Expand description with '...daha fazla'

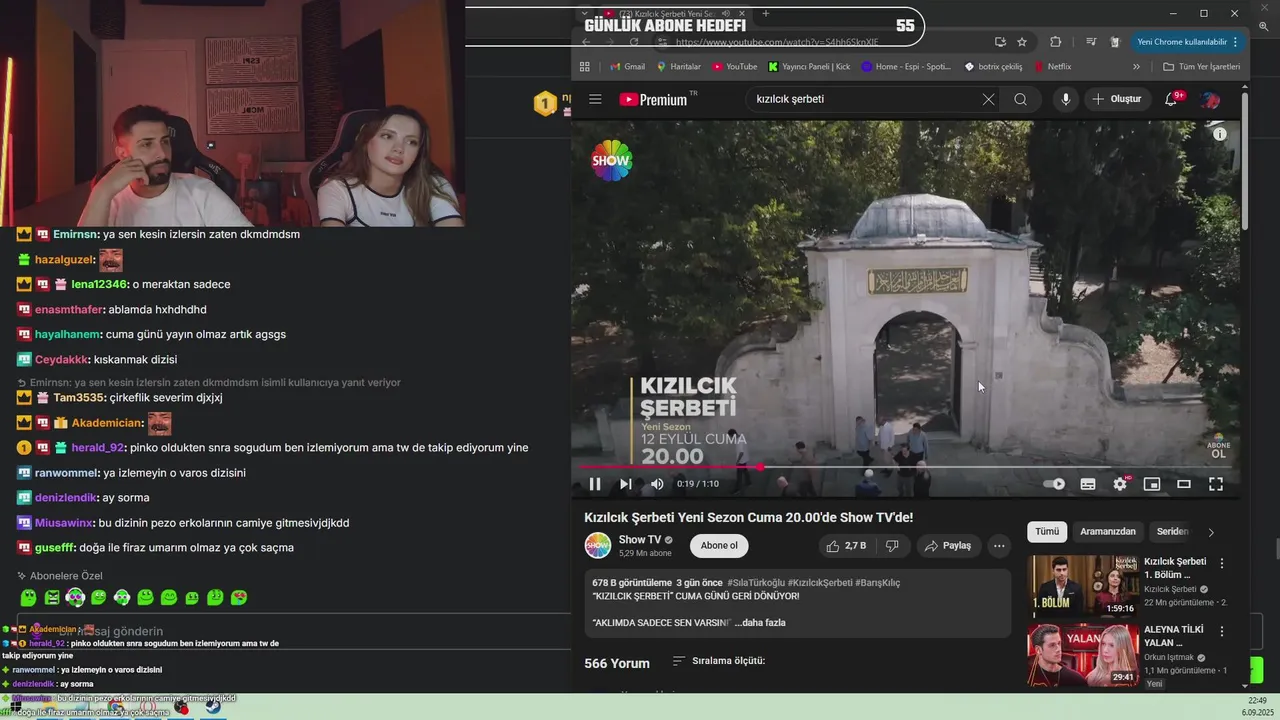[x=760, y=623]
